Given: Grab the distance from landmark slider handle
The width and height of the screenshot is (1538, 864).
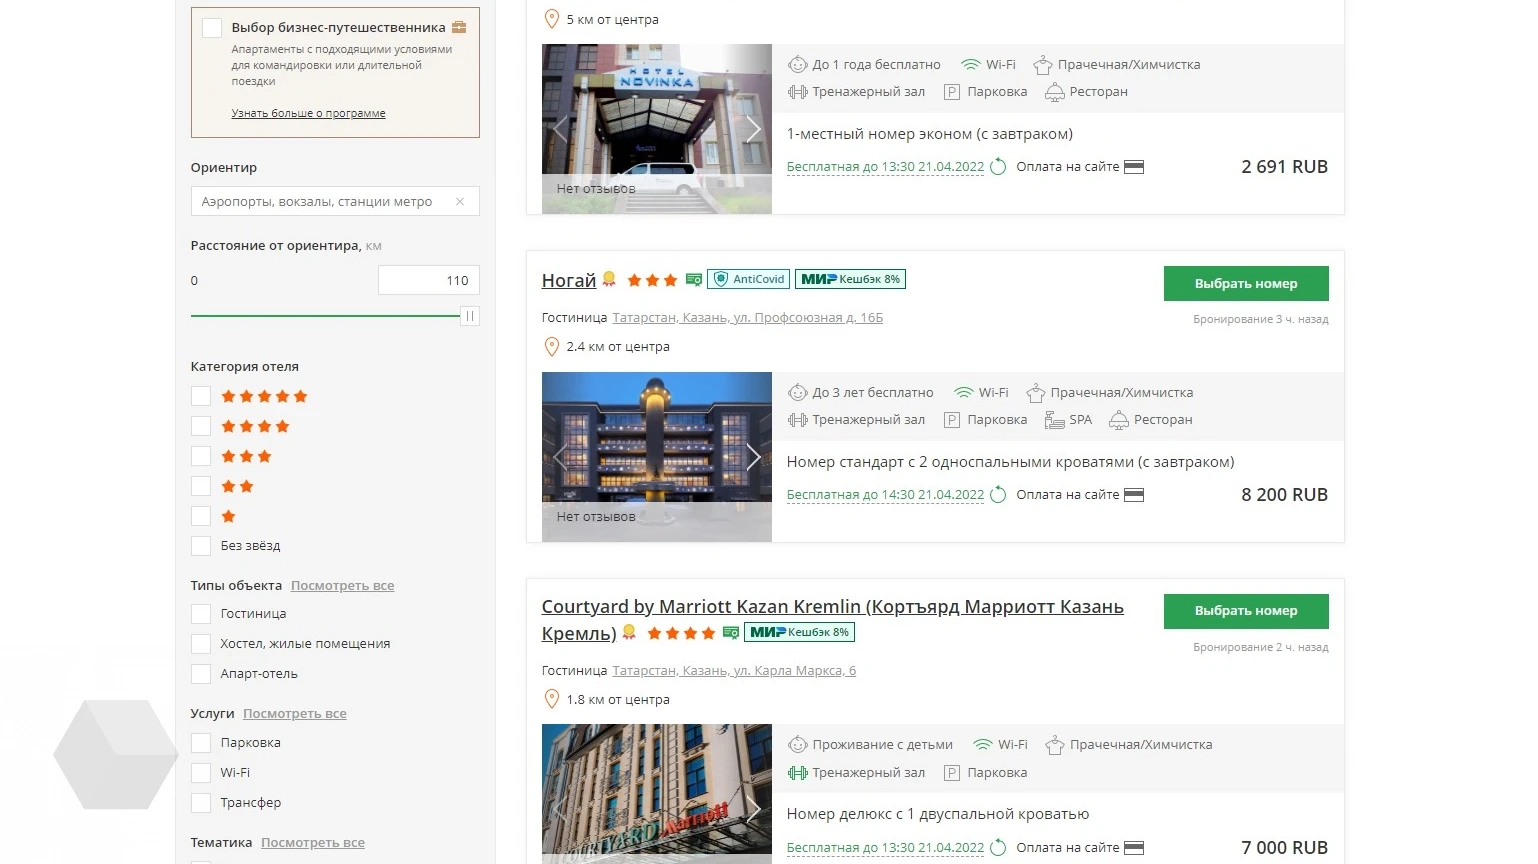Looking at the screenshot, I should click(470, 316).
